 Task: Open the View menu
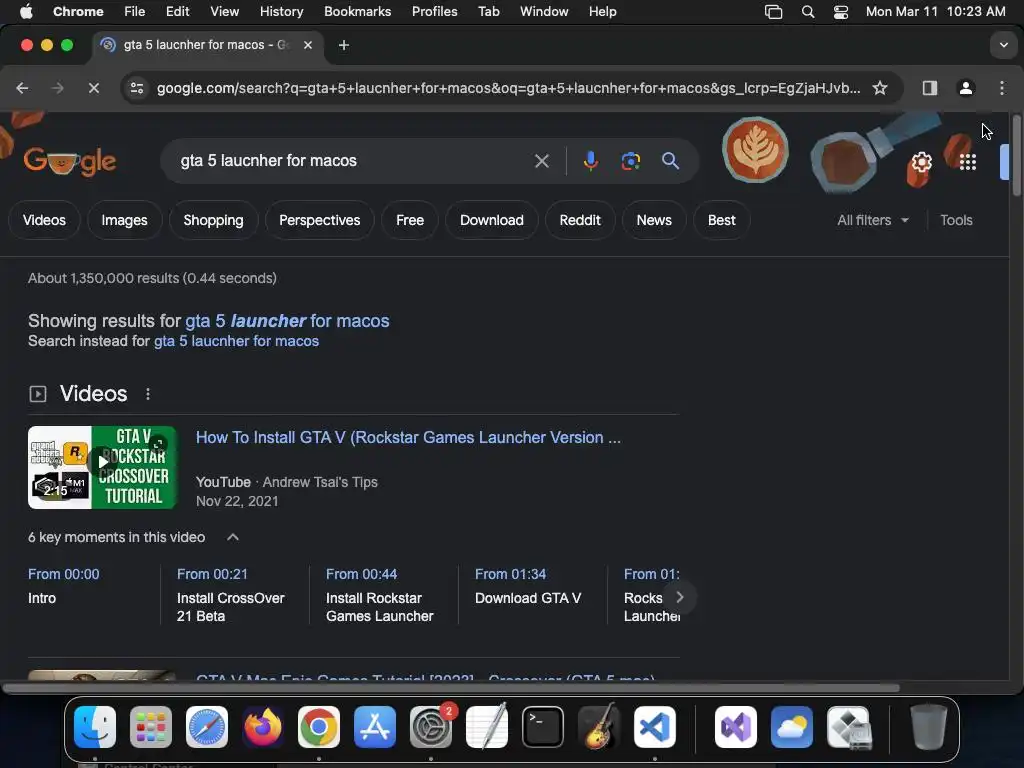pos(225,12)
